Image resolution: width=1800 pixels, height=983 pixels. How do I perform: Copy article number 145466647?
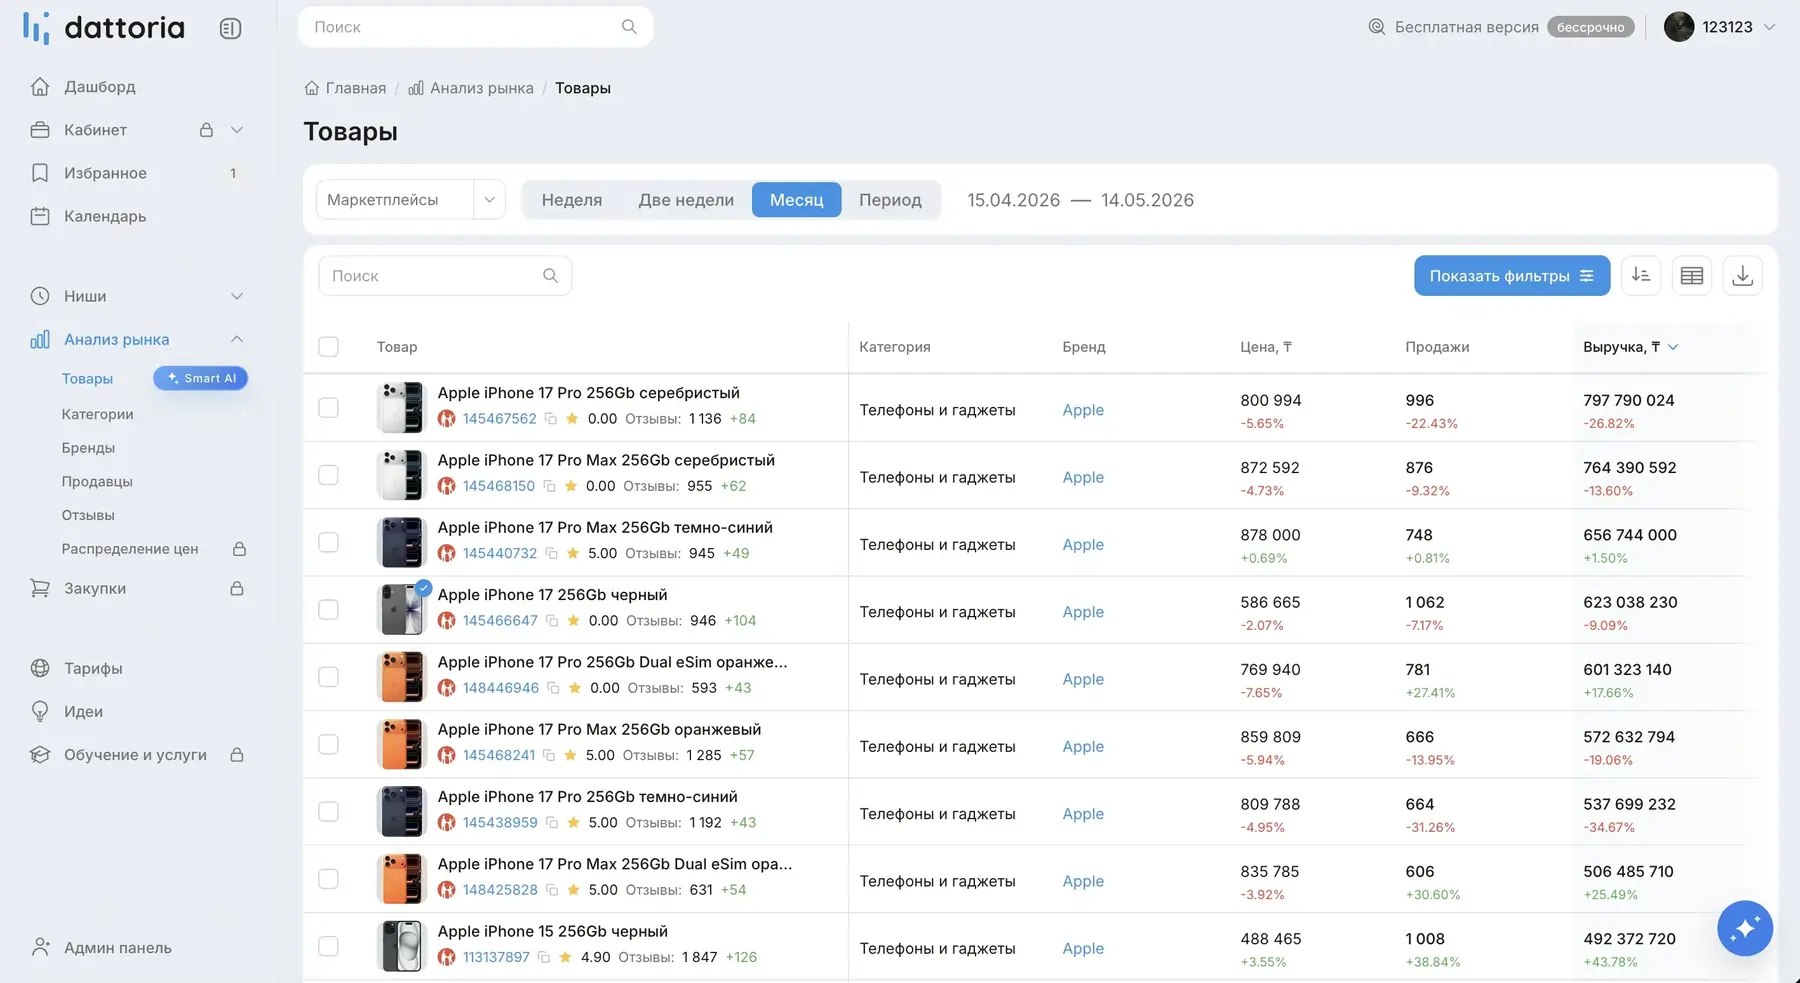[x=551, y=621]
